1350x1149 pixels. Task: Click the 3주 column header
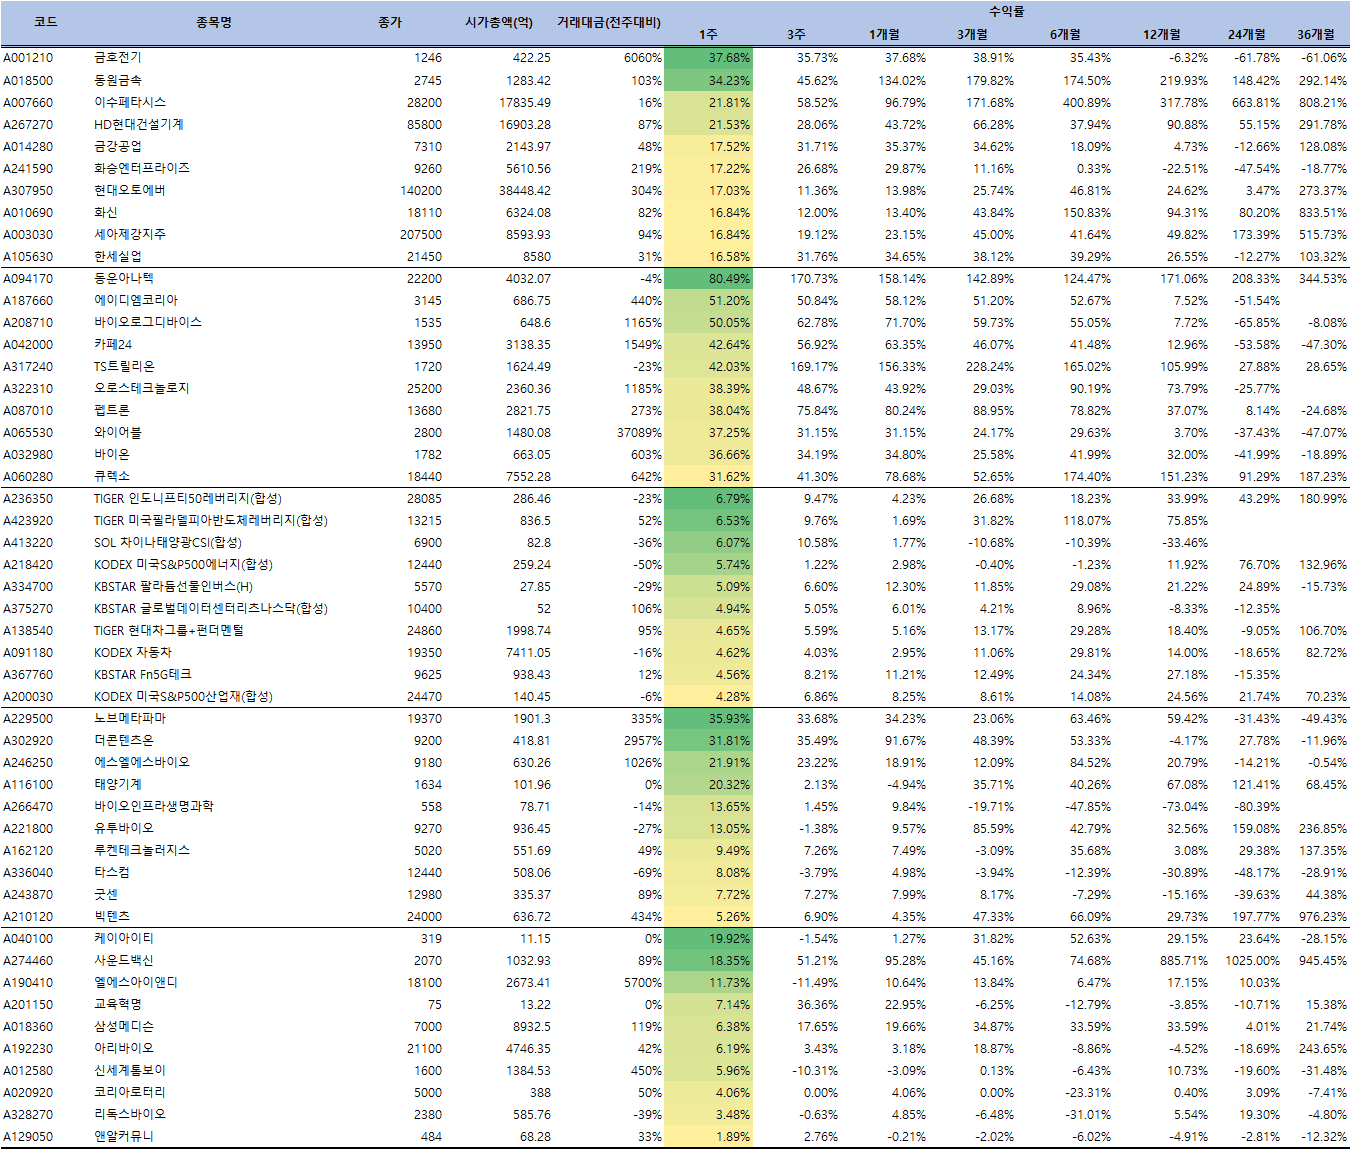pyautogui.click(x=796, y=35)
